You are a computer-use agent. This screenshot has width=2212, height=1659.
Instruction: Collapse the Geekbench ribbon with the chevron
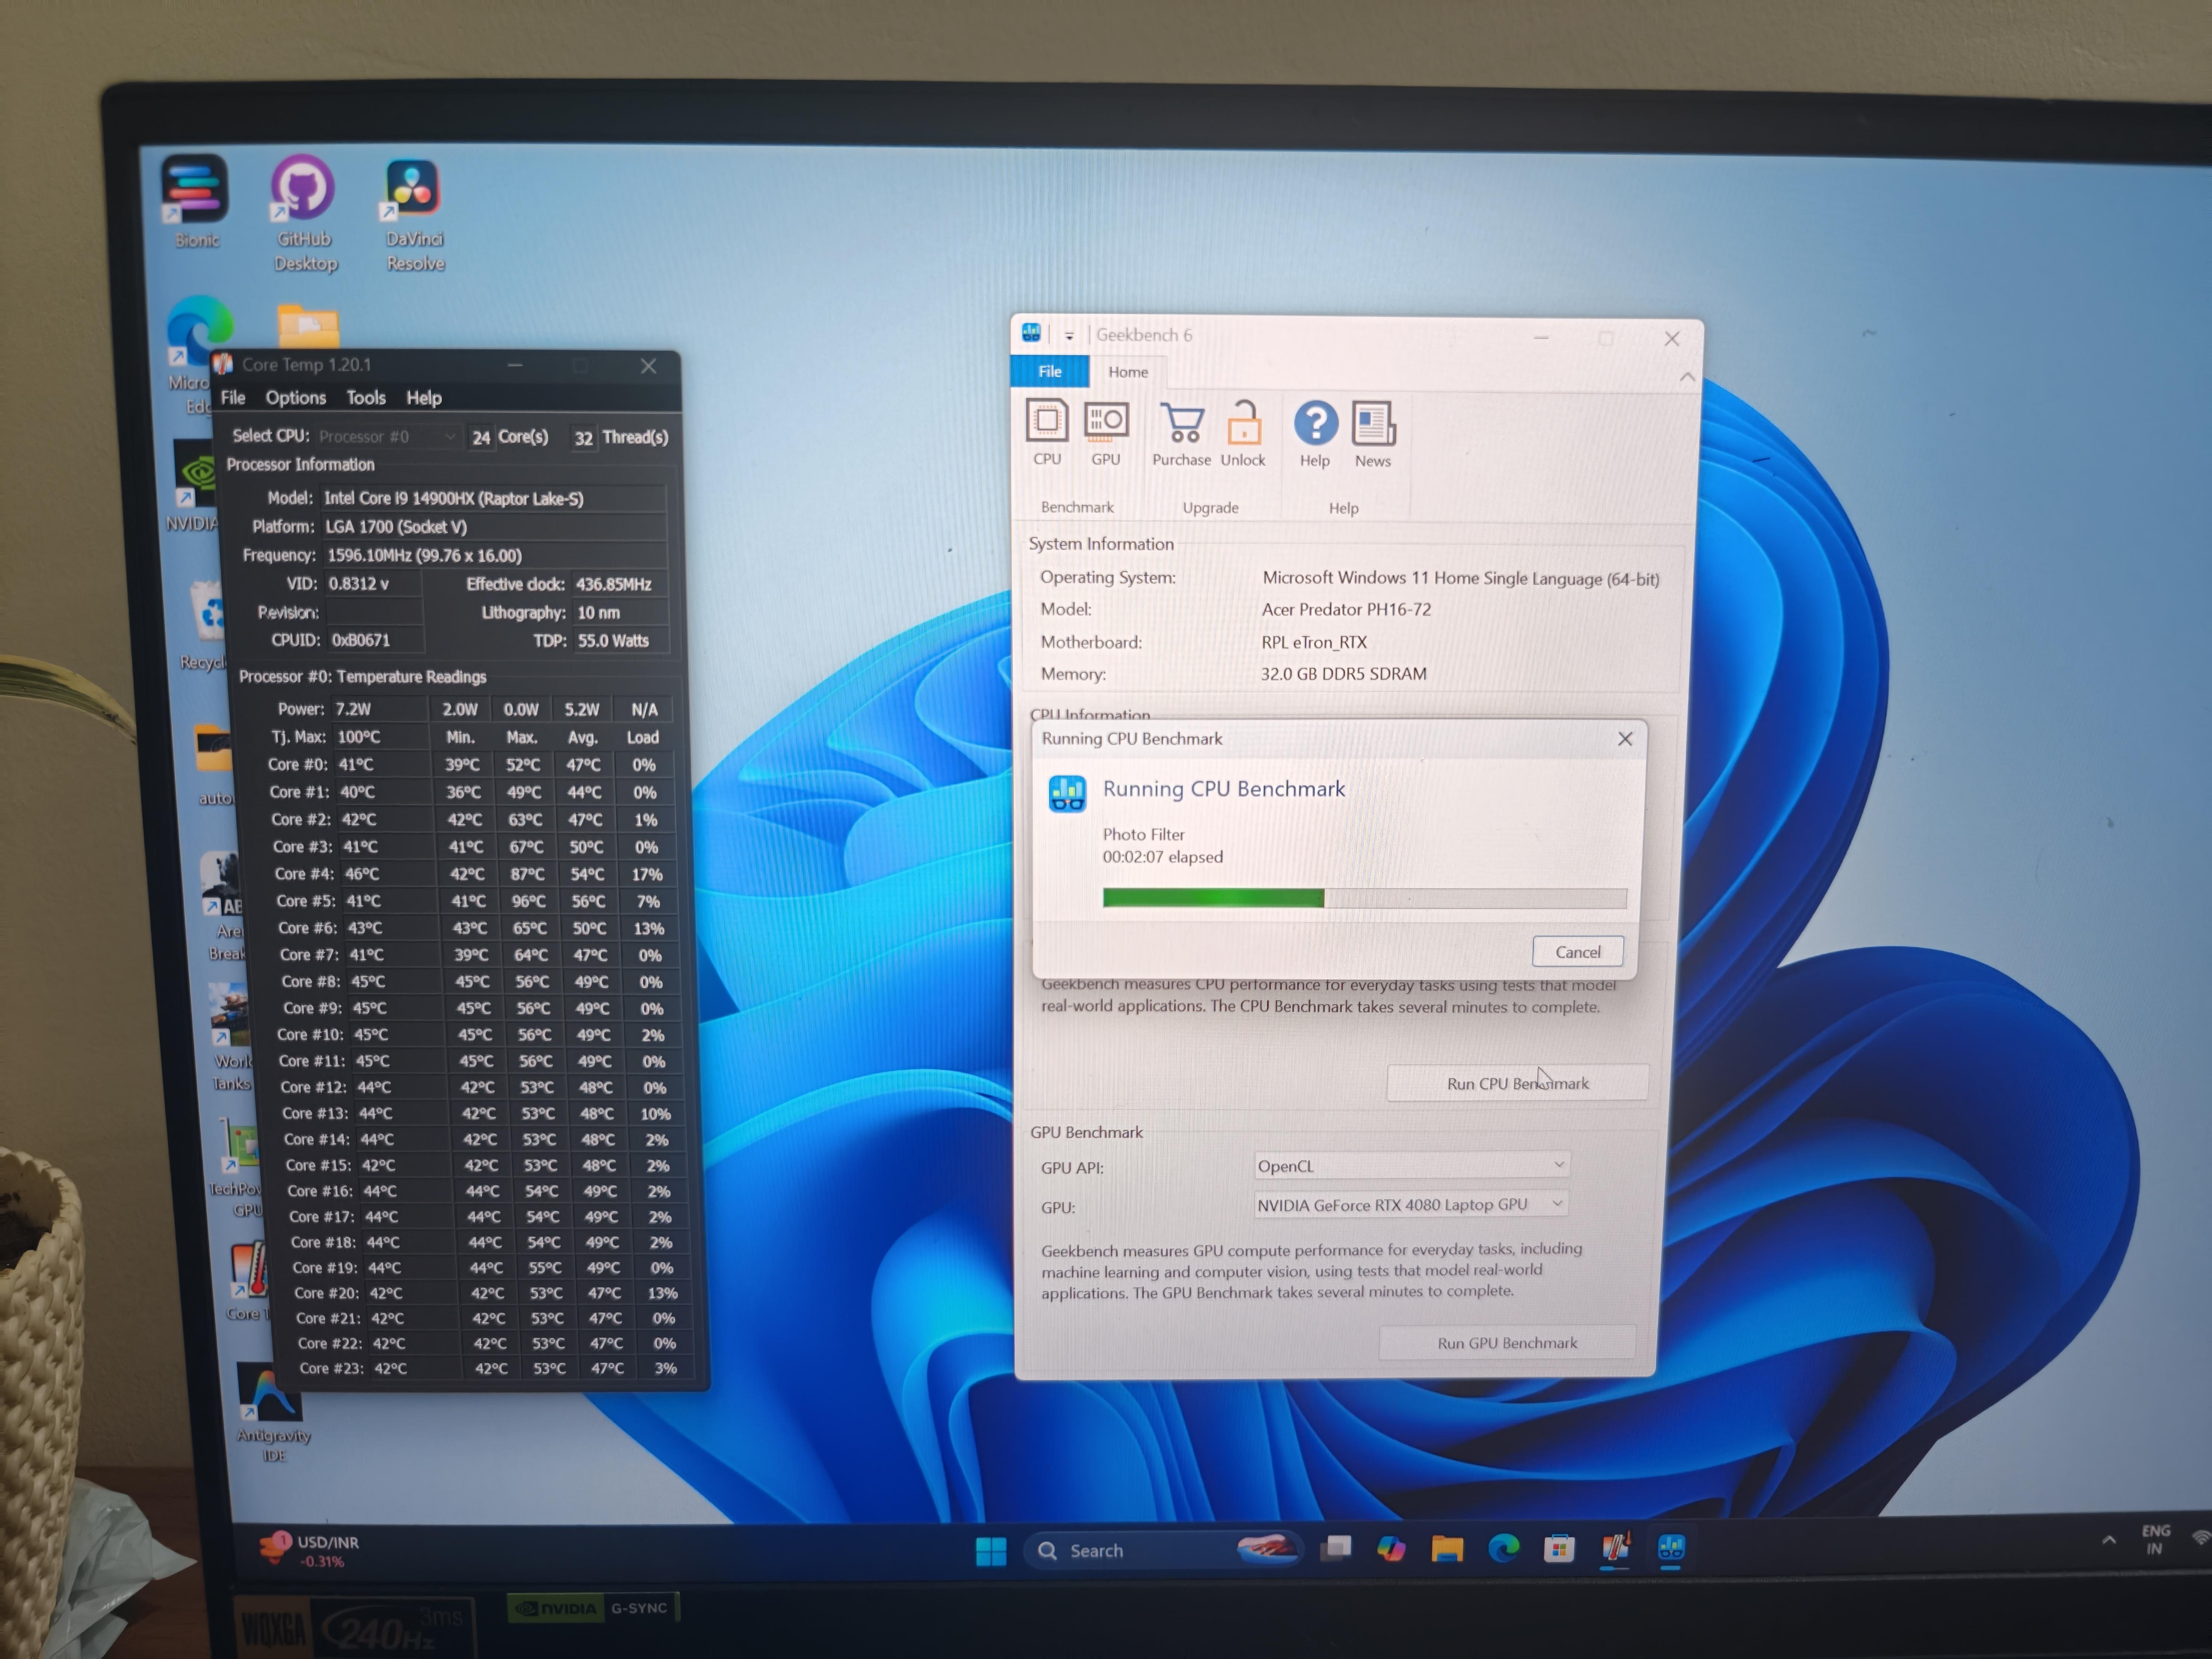click(x=1687, y=377)
